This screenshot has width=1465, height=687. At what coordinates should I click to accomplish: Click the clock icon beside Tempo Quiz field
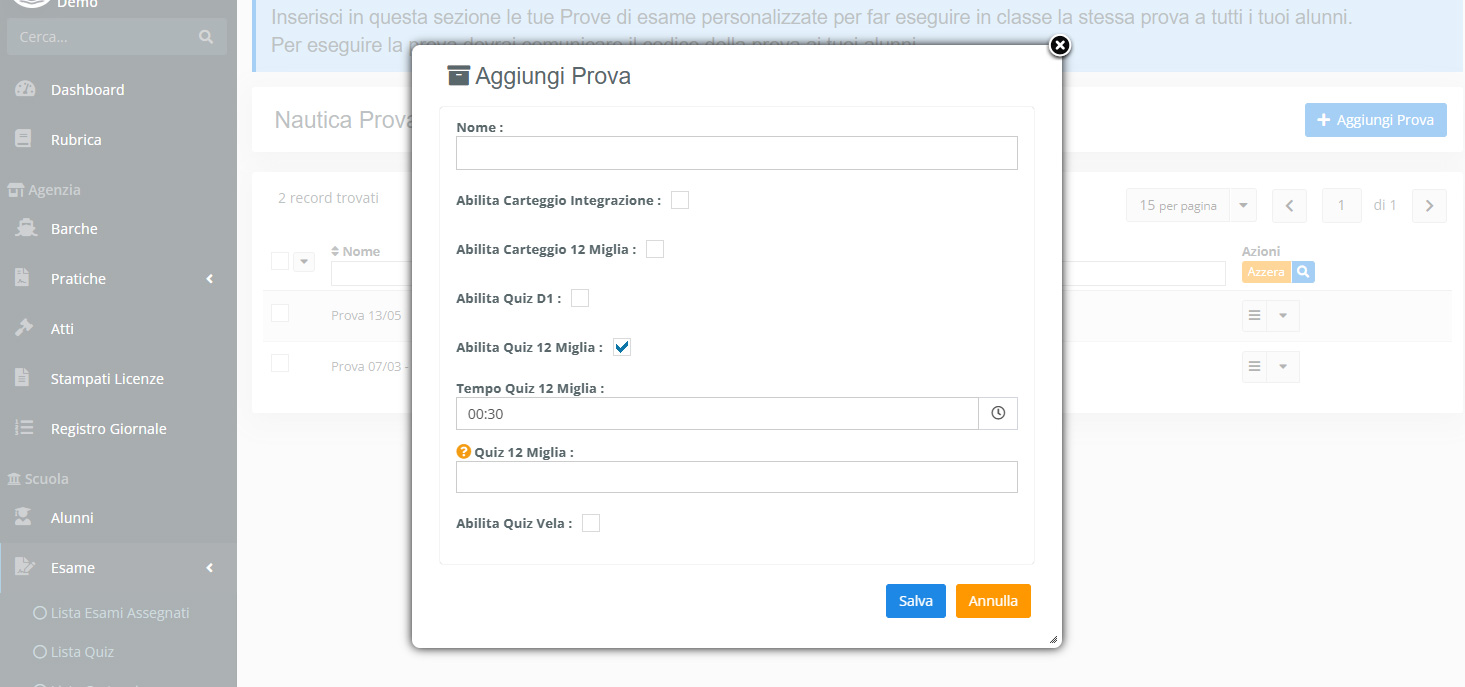[x=998, y=413]
